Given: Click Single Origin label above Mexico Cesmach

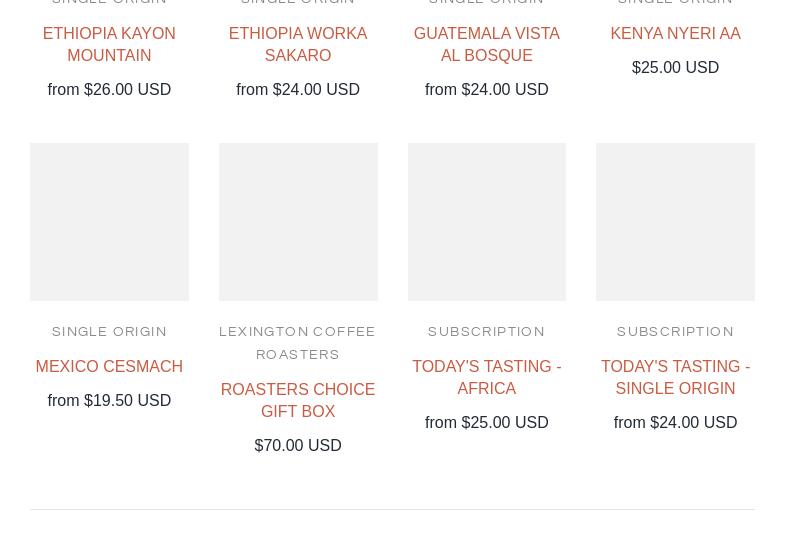Looking at the screenshot, I should pyautogui.click(x=109, y=332).
